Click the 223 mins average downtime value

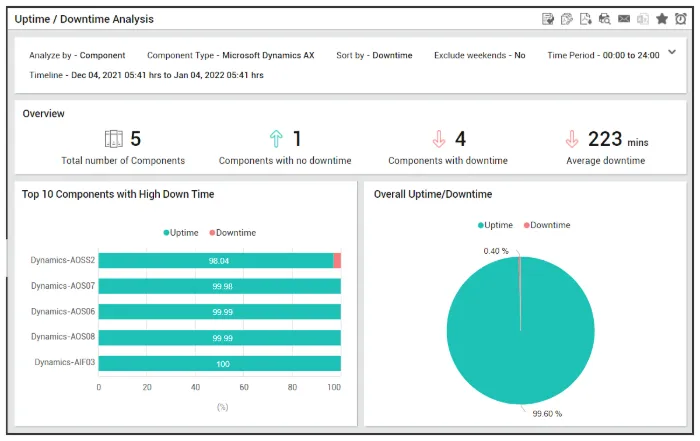click(x=618, y=139)
